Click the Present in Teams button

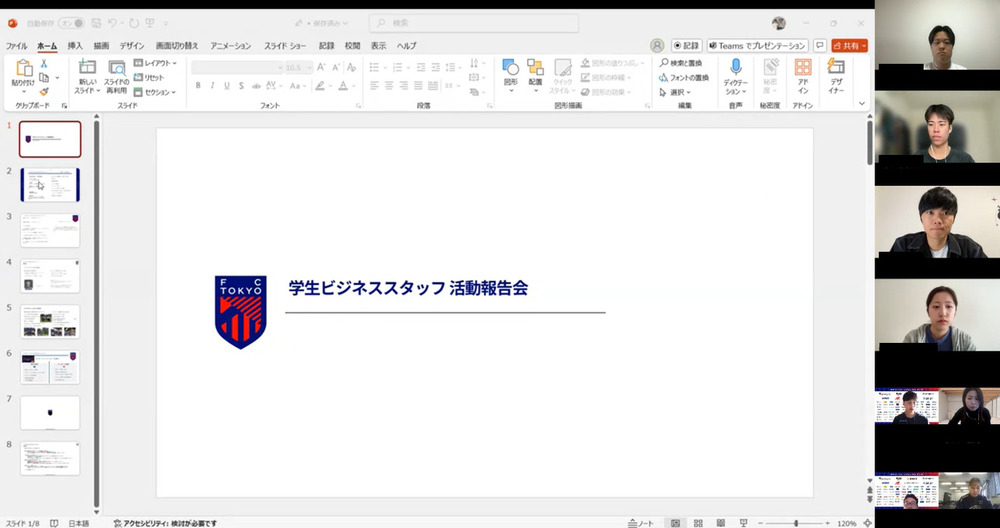pos(757,46)
